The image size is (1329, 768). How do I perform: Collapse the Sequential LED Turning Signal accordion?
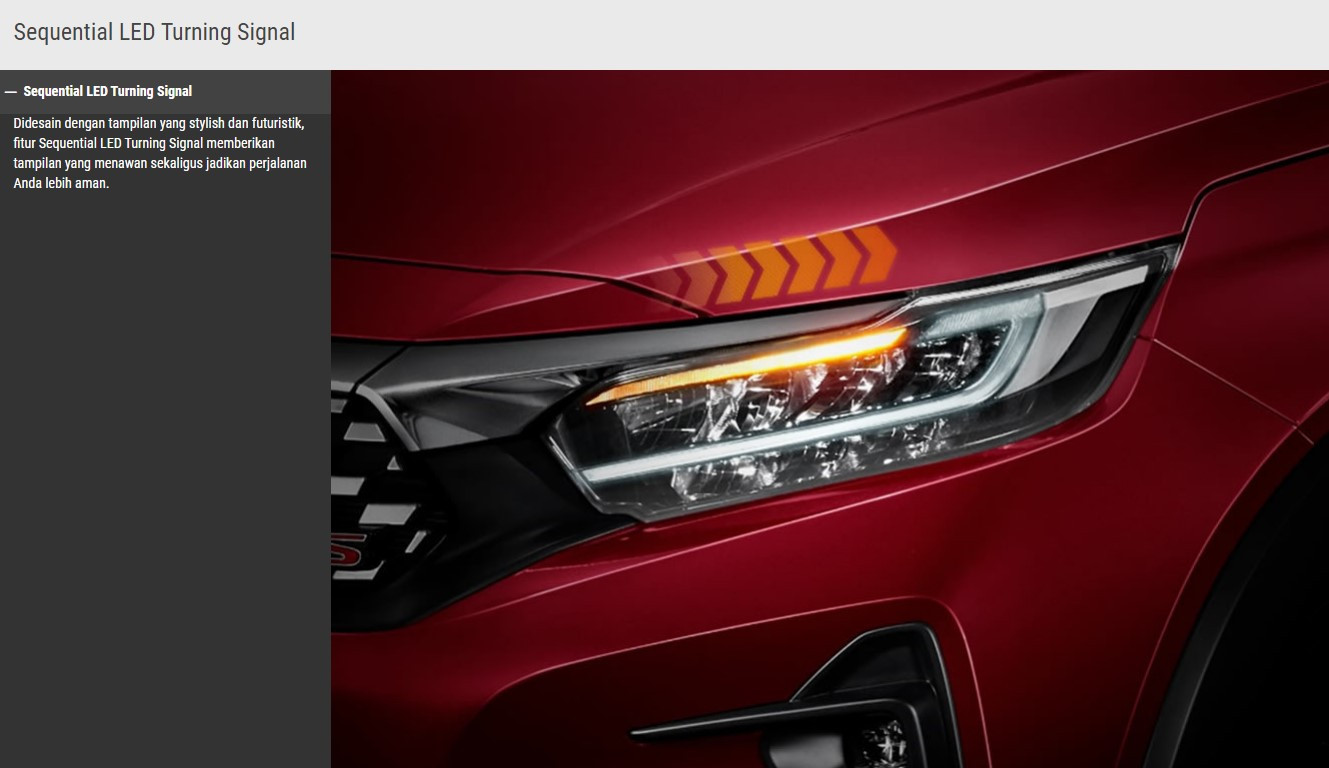pos(165,91)
